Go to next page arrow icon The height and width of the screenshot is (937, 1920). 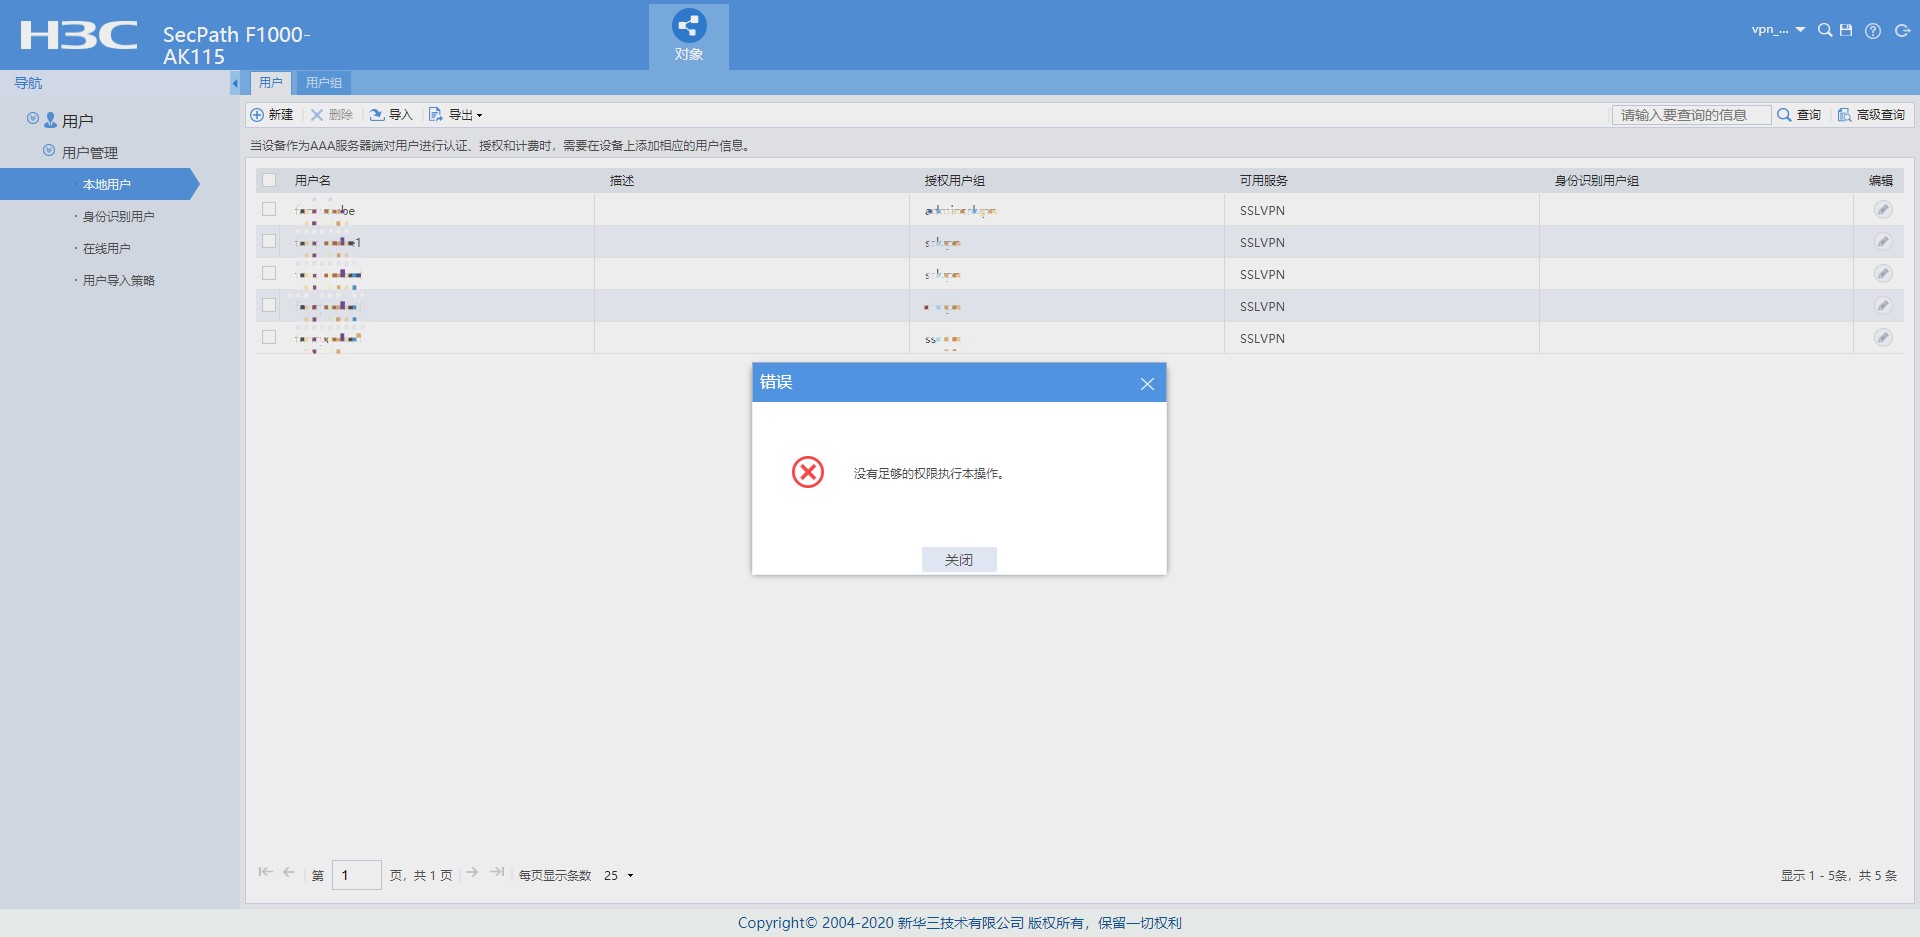[472, 872]
